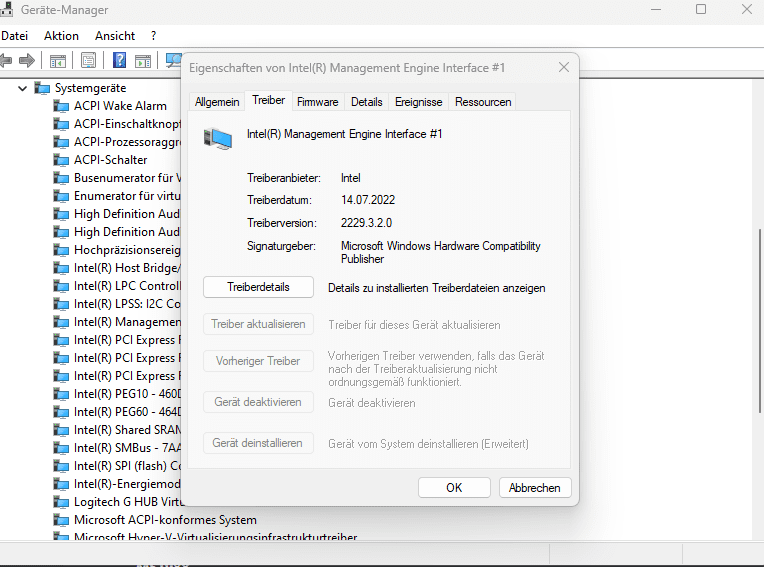Click the Gerät deinstallieren button
The height and width of the screenshot is (567, 764).
[258, 443]
